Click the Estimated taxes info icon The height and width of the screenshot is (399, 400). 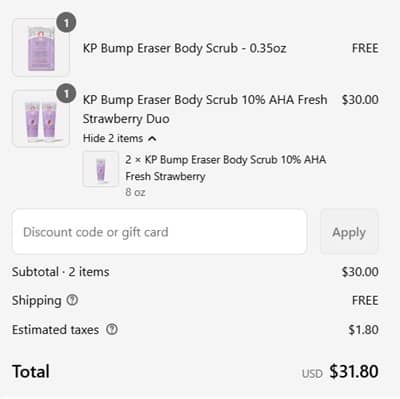click(112, 329)
